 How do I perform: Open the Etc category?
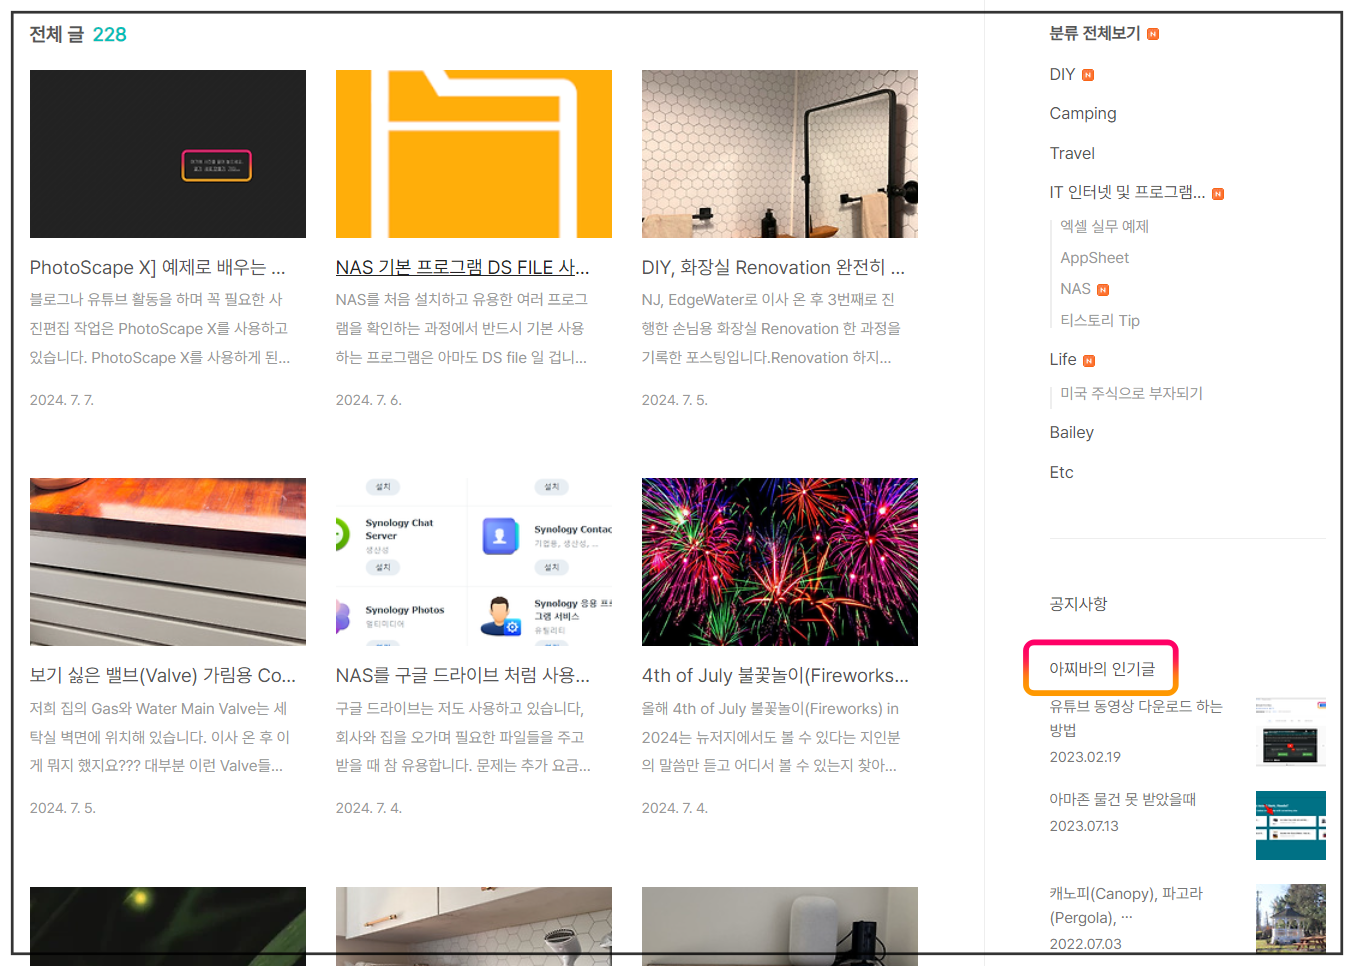point(1061,472)
